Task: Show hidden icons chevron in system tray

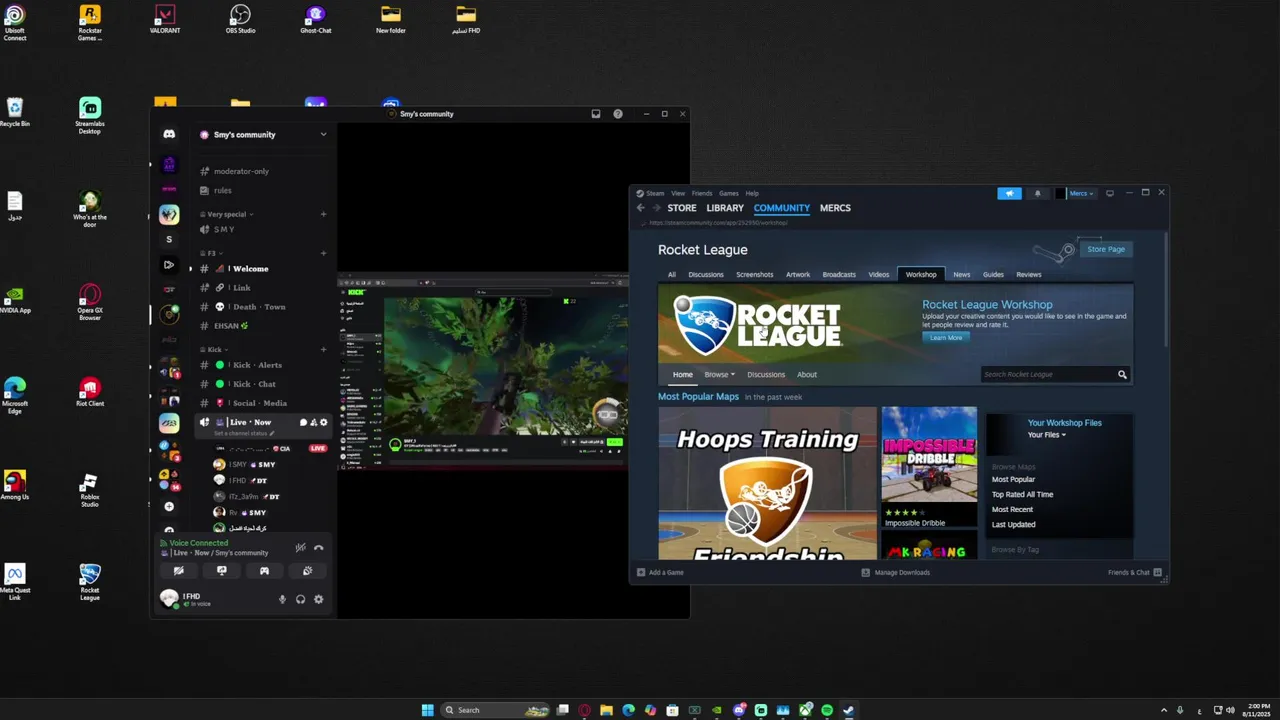Action: tap(1163, 710)
